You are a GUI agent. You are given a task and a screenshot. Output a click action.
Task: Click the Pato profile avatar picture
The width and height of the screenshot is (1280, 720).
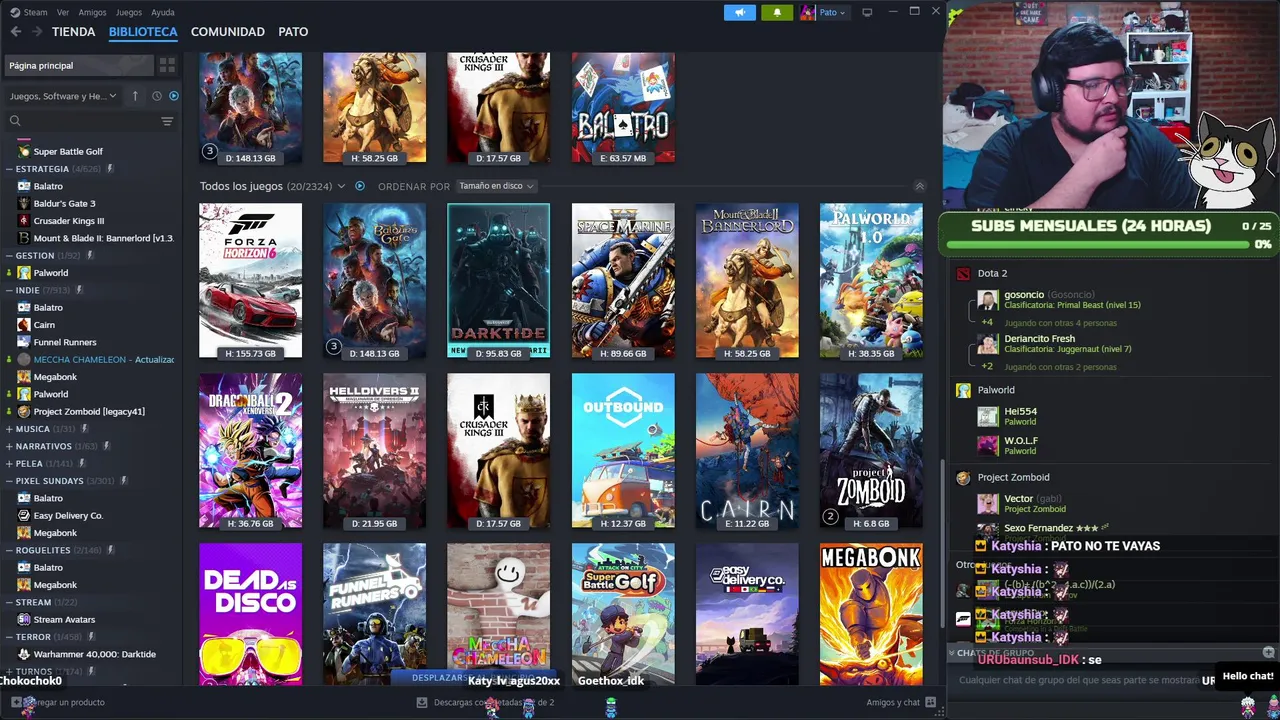(808, 12)
